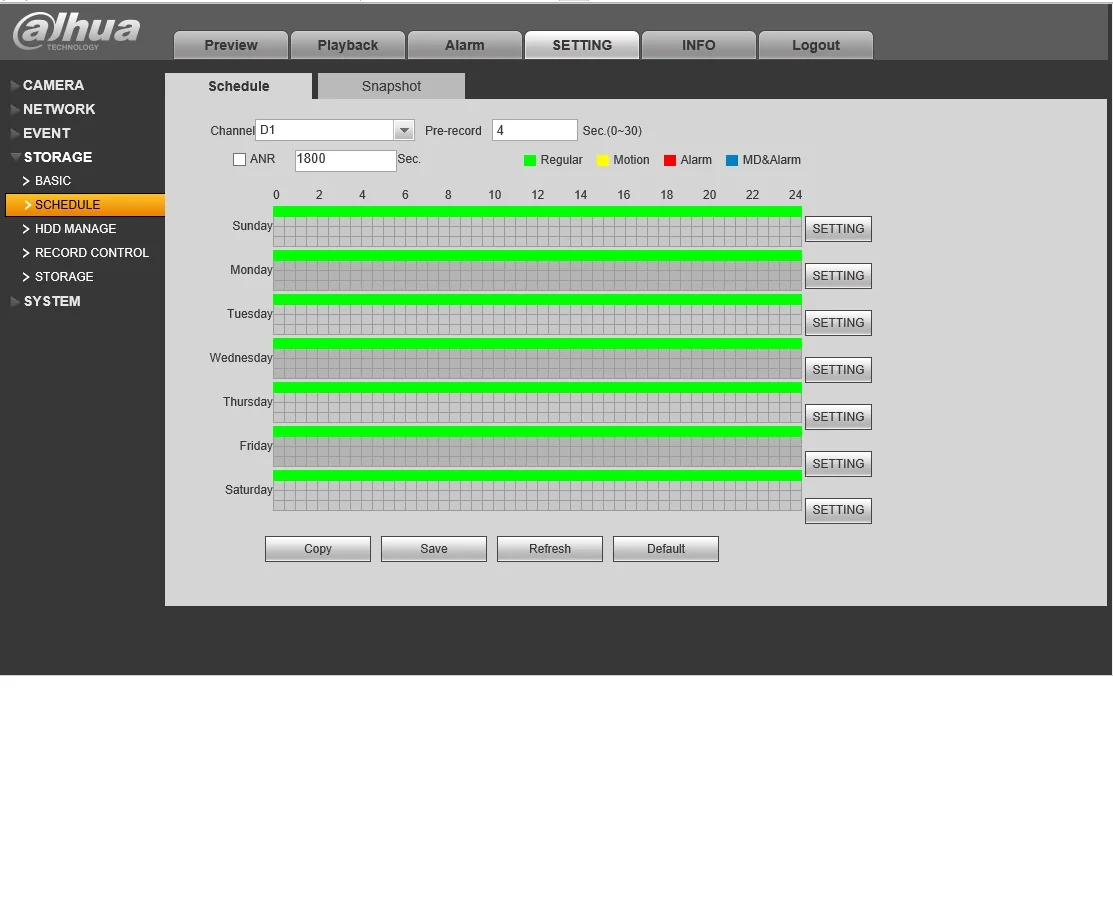Screen dimensions: 1113x900
Task: Open the Channel D1 dropdown
Action: [334, 130]
